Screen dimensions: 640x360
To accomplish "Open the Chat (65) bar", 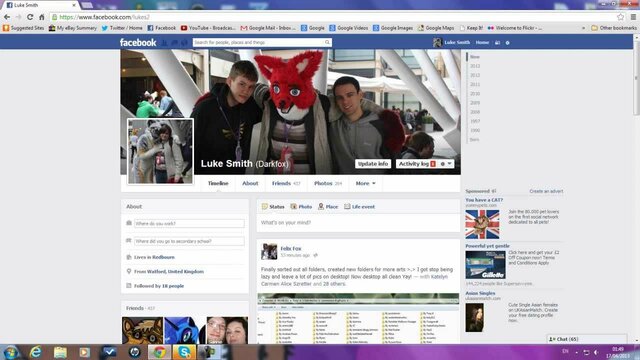I will pos(587,339).
